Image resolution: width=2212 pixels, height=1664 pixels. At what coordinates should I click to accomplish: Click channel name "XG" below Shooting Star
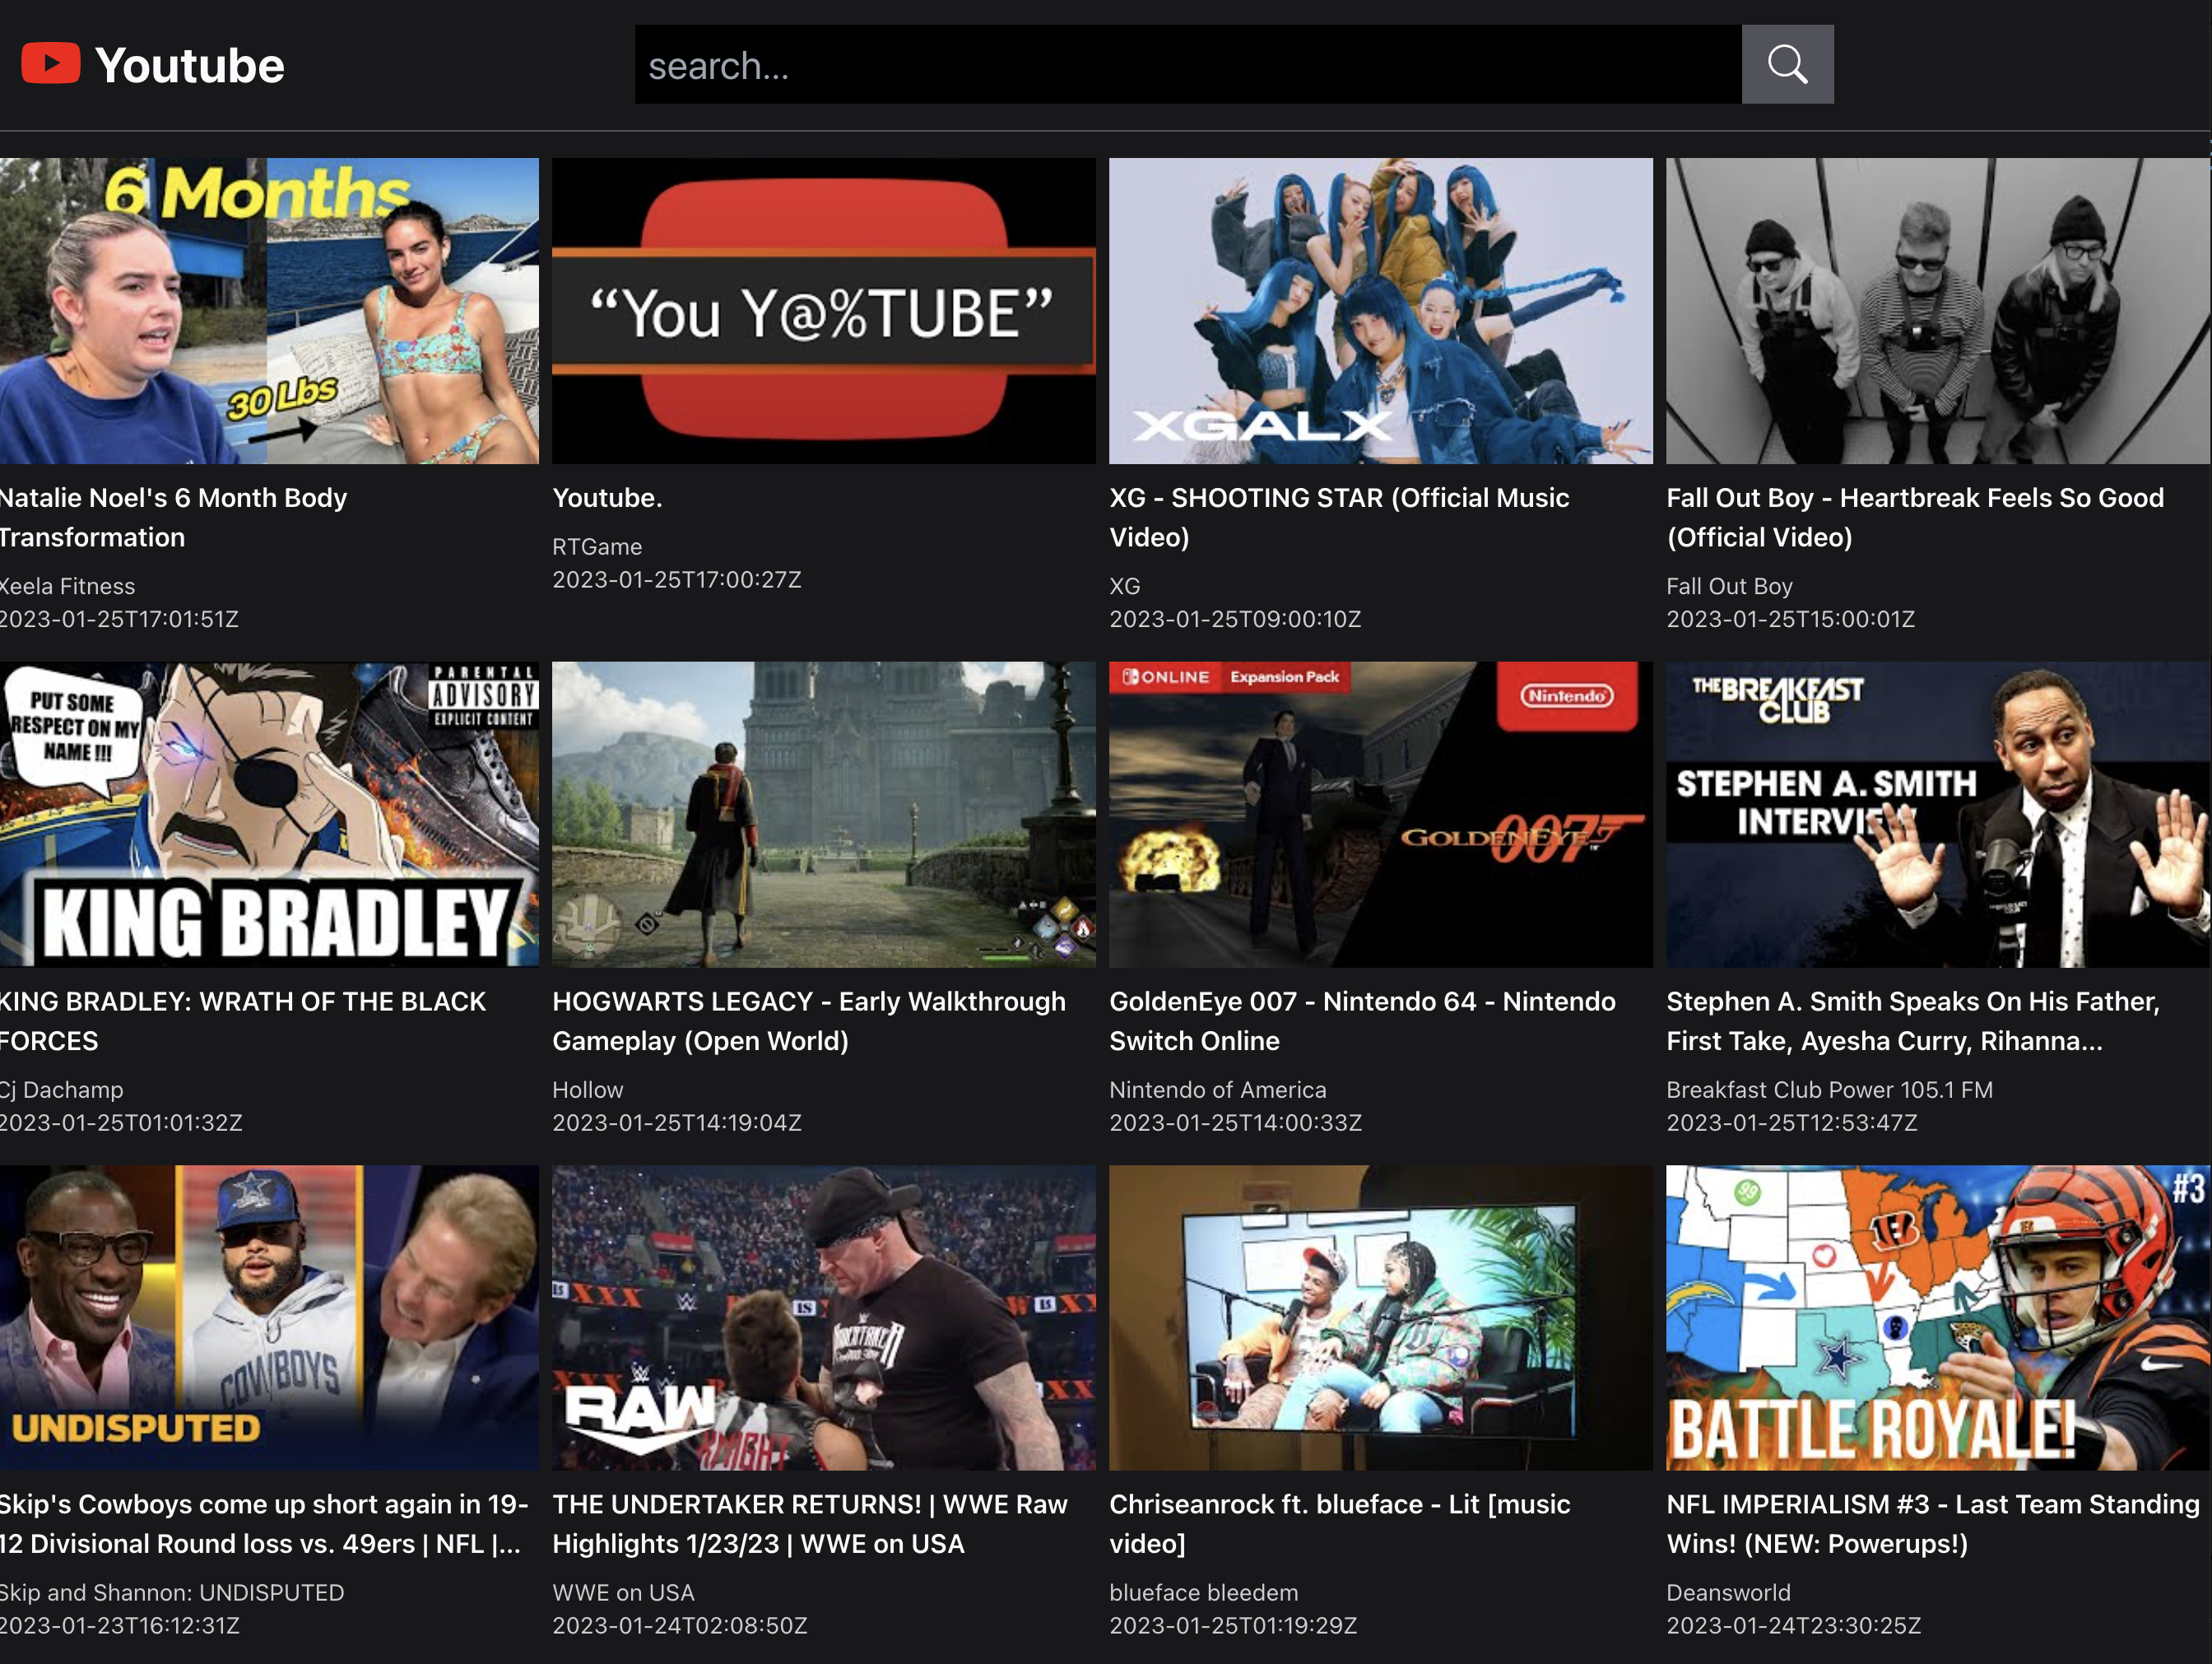click(x=1125, y=587)
